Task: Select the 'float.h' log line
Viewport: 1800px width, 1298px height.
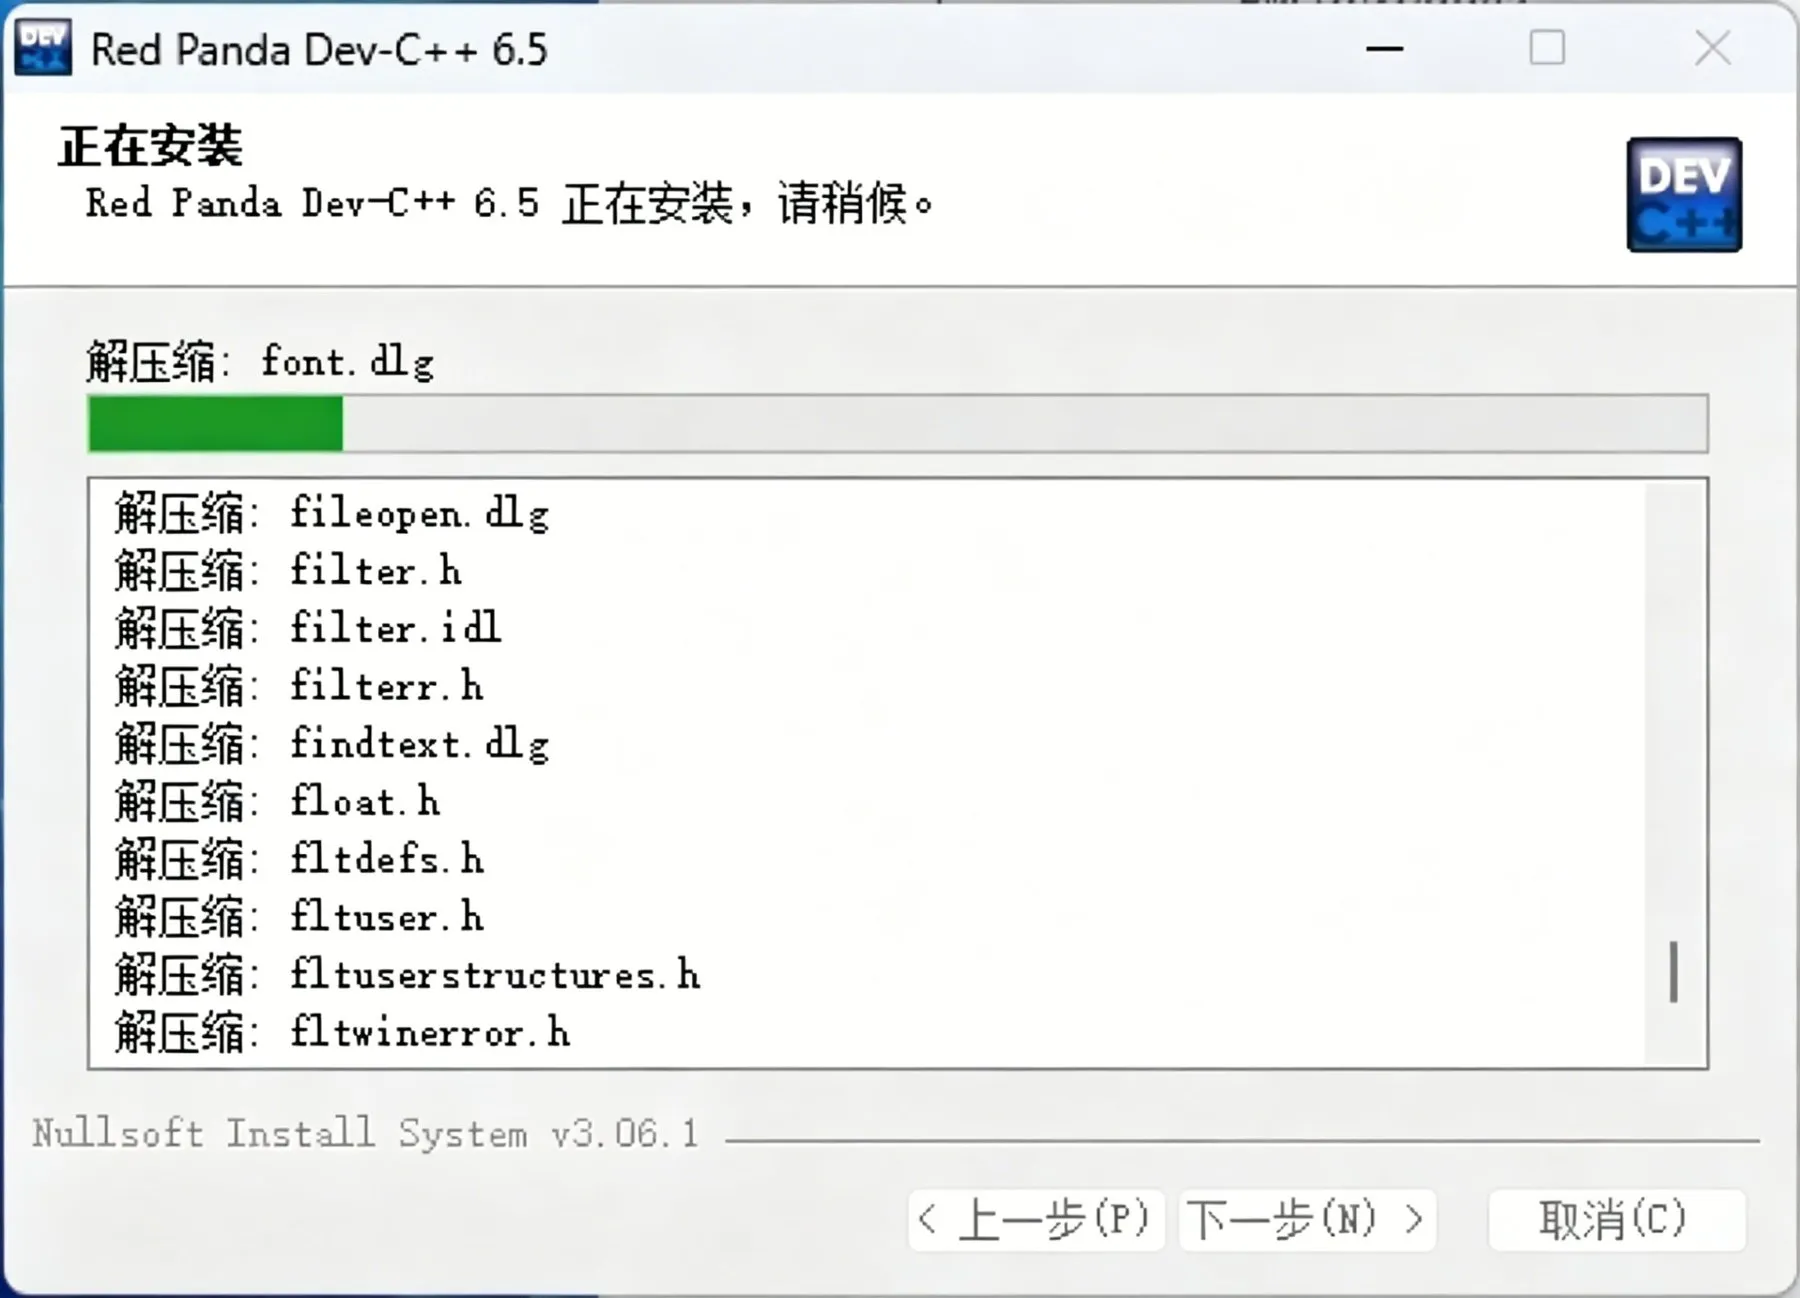Action: (x=277, y=802)
